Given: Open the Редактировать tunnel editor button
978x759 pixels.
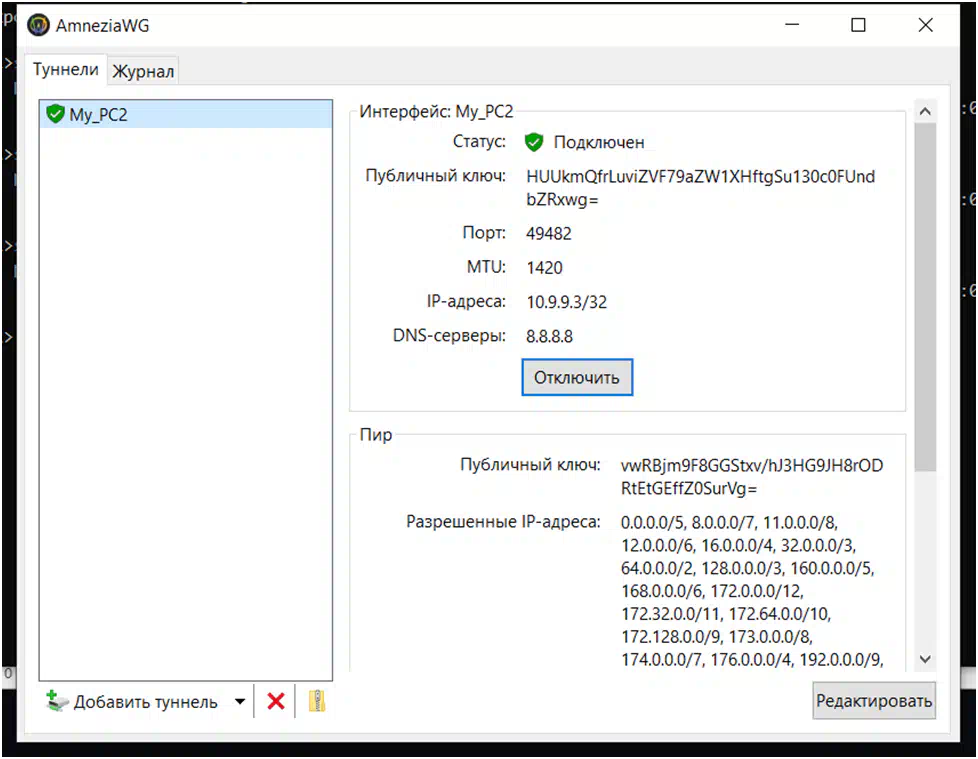Looking at the screenshot, I should point(874,701).
